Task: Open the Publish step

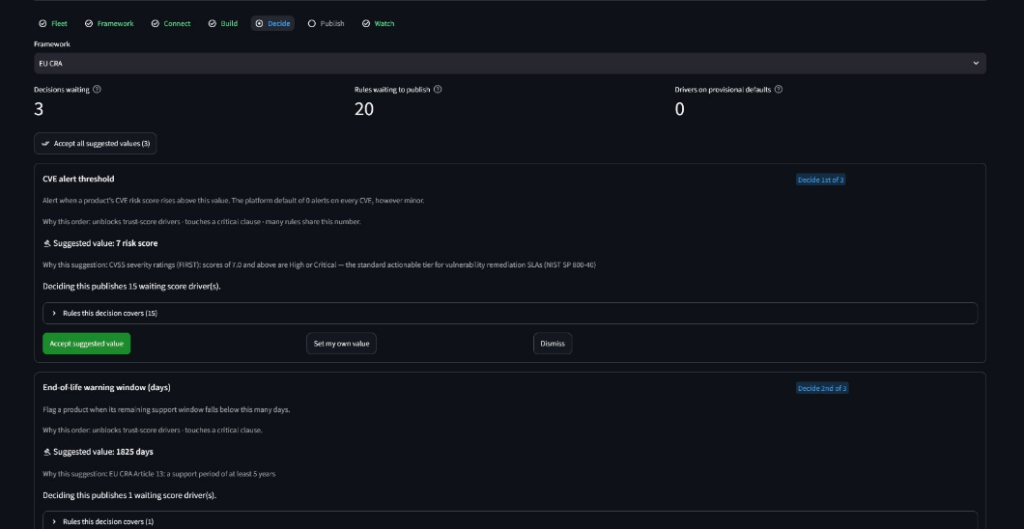Action: pos(326,24)
